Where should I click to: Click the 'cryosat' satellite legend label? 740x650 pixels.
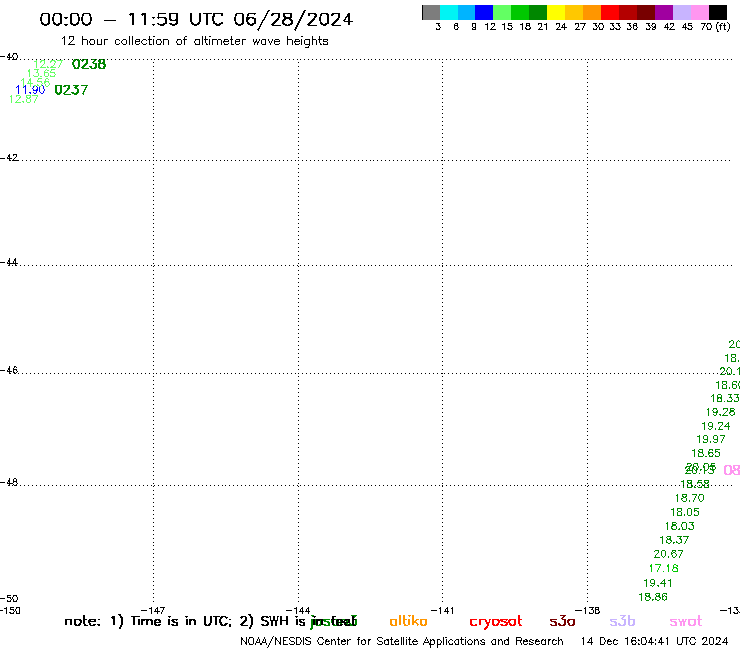(x=496, y=622)
